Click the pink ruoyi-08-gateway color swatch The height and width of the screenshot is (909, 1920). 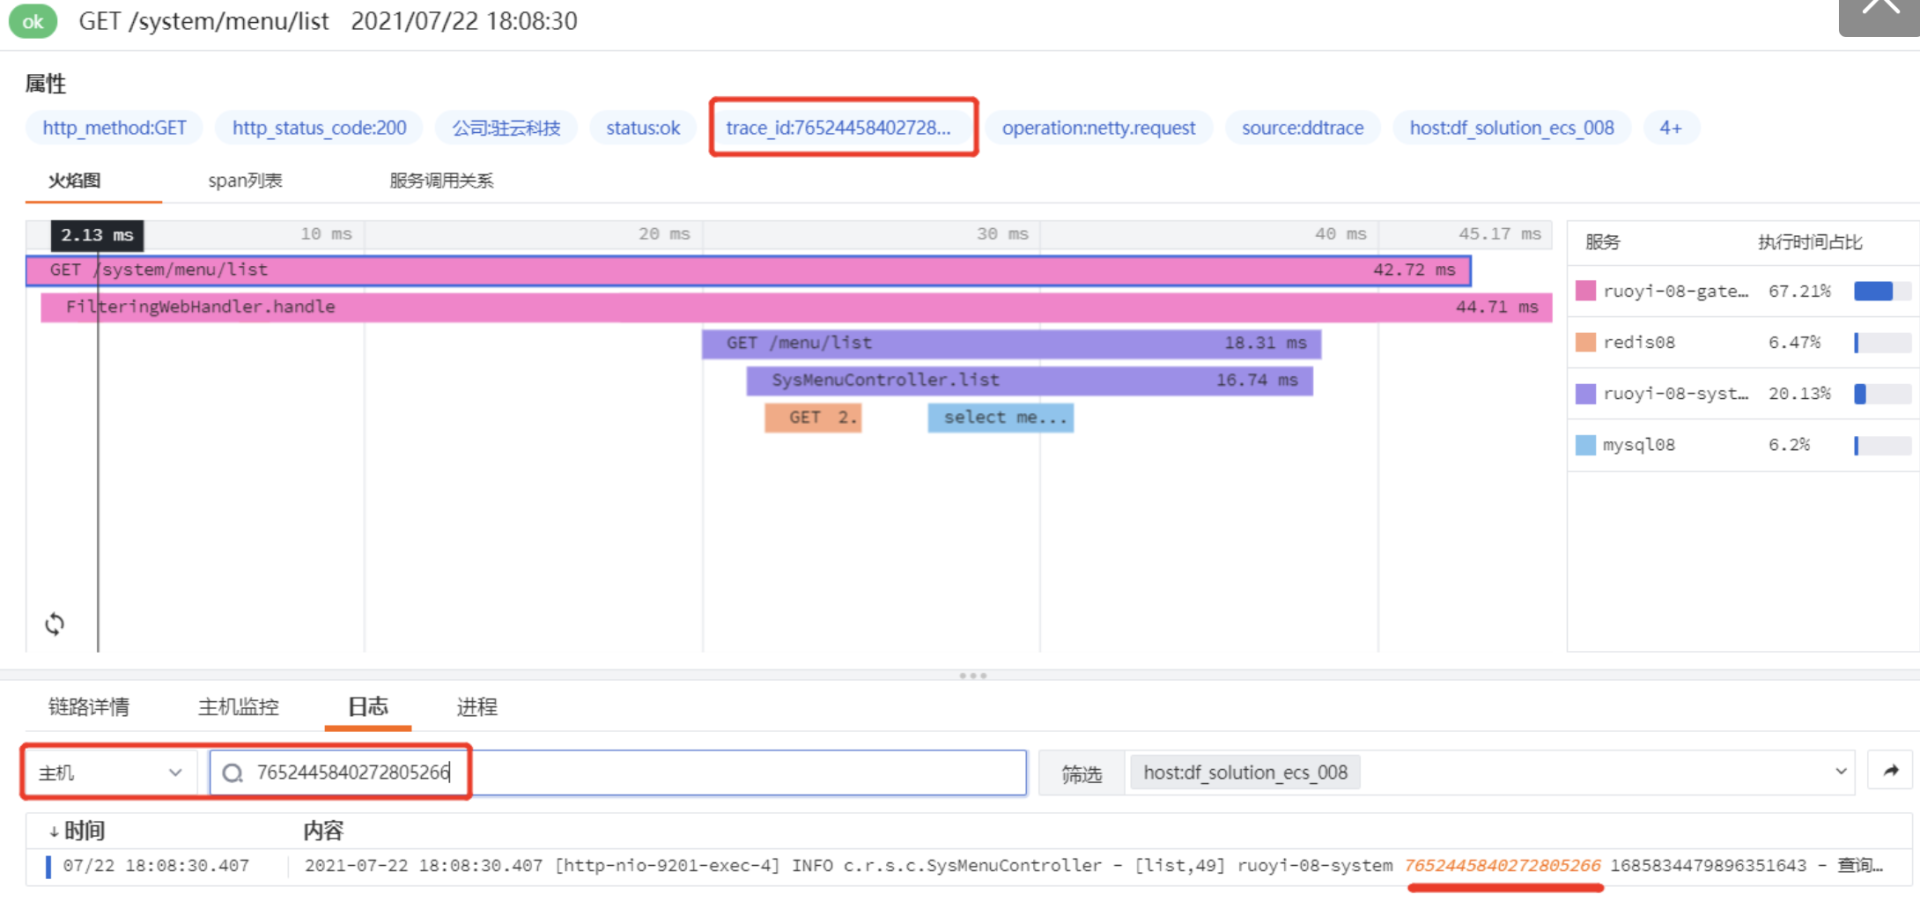(1585, 291)
